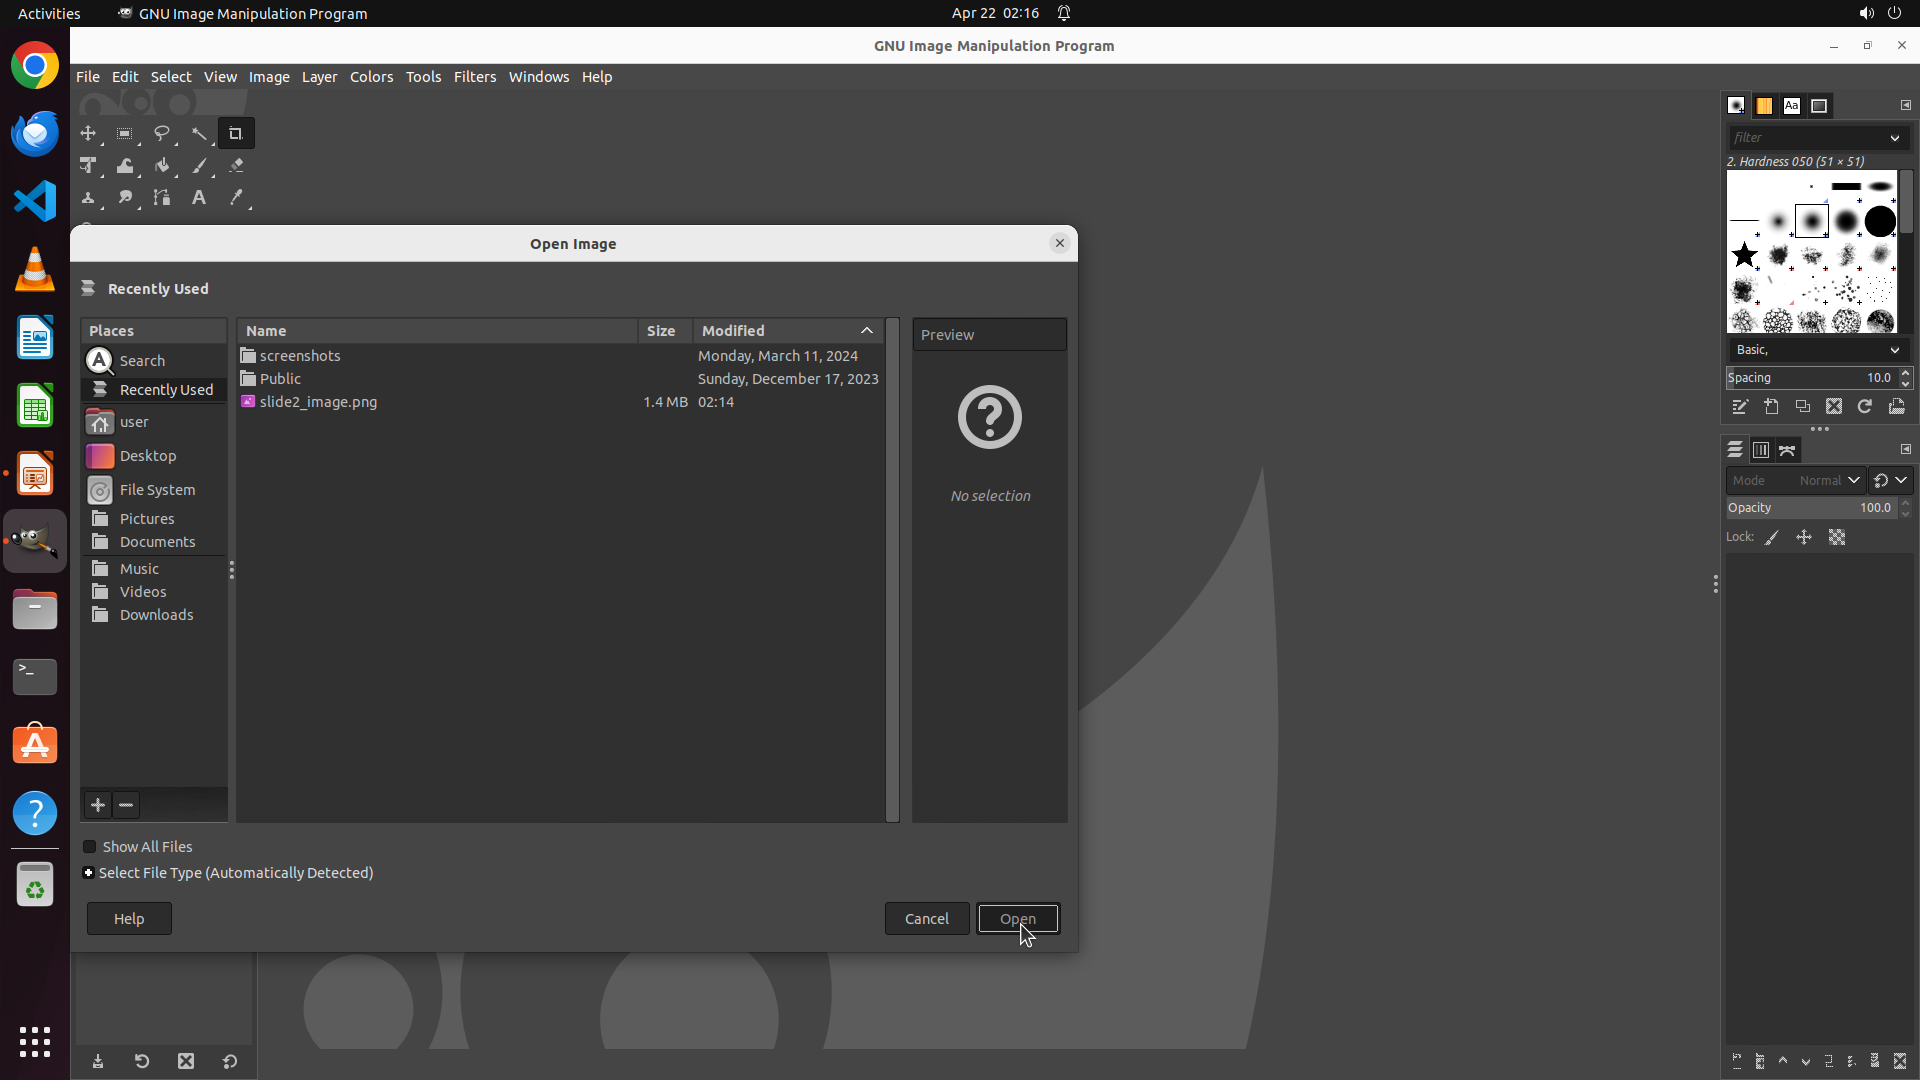Click refresh brushes icon

pyautogui.click(x=1865, y=407)
